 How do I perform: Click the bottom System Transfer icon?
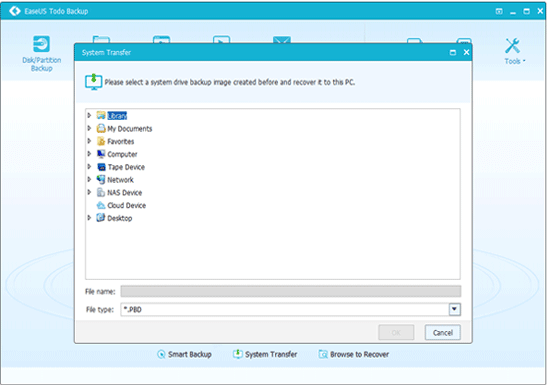click(238, 354)
